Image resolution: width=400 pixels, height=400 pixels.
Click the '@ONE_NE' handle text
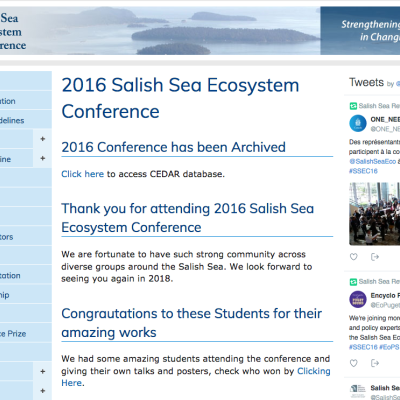[x=385, y=129]
